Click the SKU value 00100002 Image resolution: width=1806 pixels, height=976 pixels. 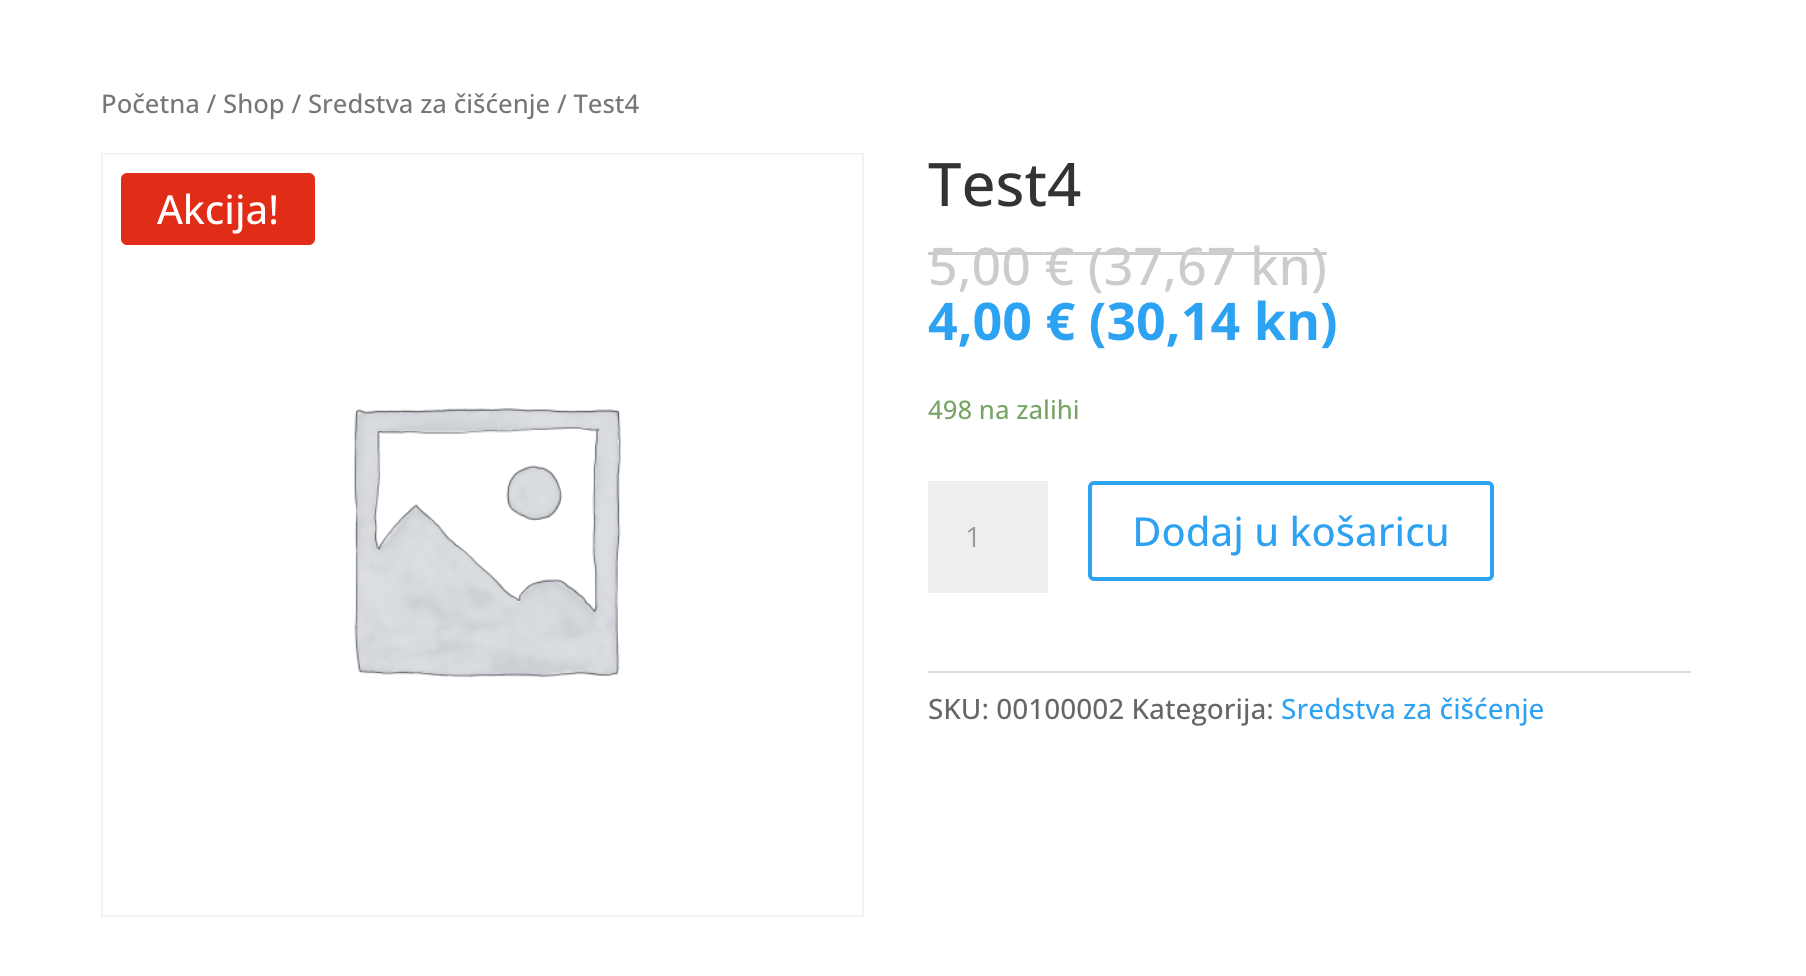(1060, 709)
